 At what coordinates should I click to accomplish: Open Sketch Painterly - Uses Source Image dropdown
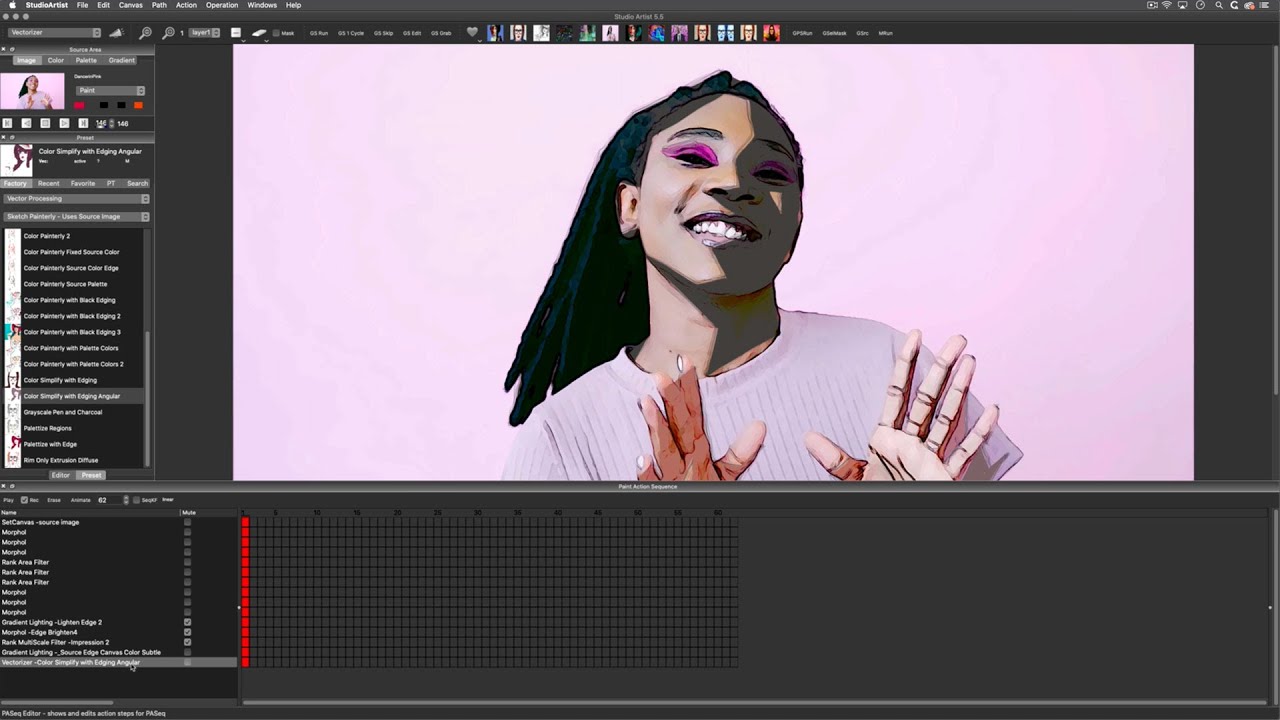tap(77, 216)
